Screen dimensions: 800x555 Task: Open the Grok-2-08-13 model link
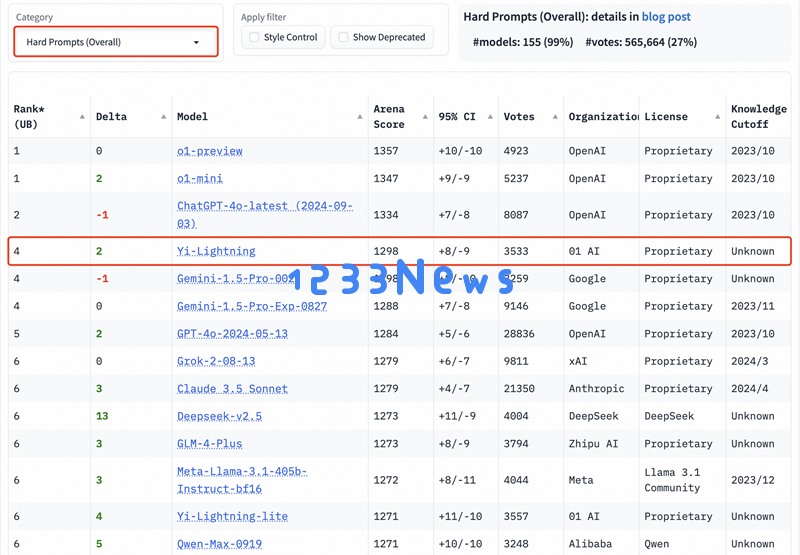[x=216, y=361]
